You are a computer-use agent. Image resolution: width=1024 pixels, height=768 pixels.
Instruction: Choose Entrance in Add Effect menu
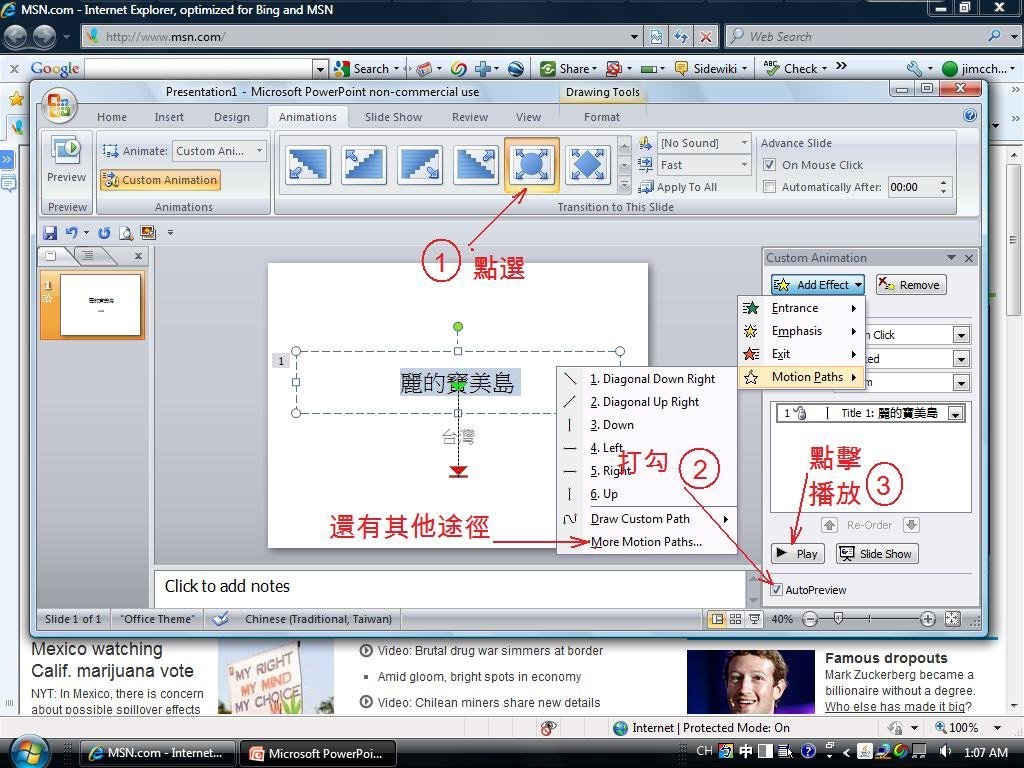pyautogui.click(x=801, y=308)
